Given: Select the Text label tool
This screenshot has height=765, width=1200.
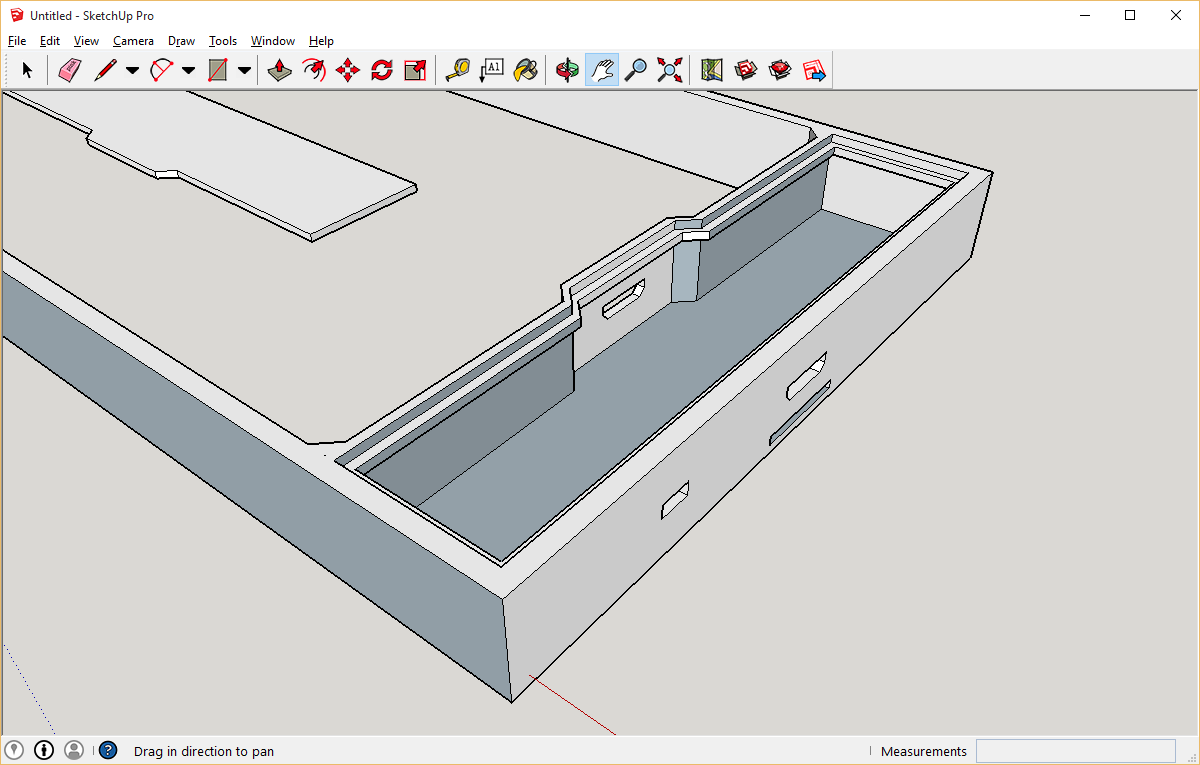Looking at the screenshot, I should point(491,70).
